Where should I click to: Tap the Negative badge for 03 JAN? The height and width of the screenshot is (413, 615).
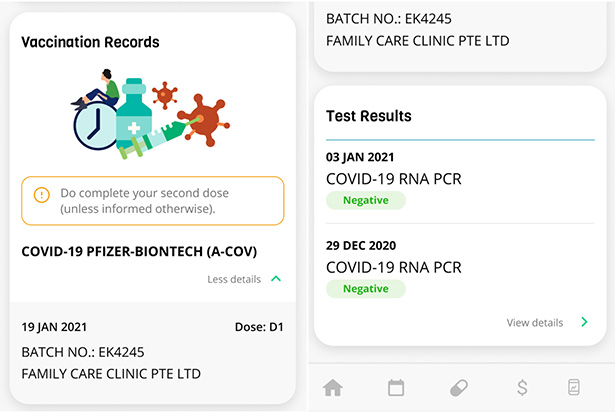coord(366,200)
